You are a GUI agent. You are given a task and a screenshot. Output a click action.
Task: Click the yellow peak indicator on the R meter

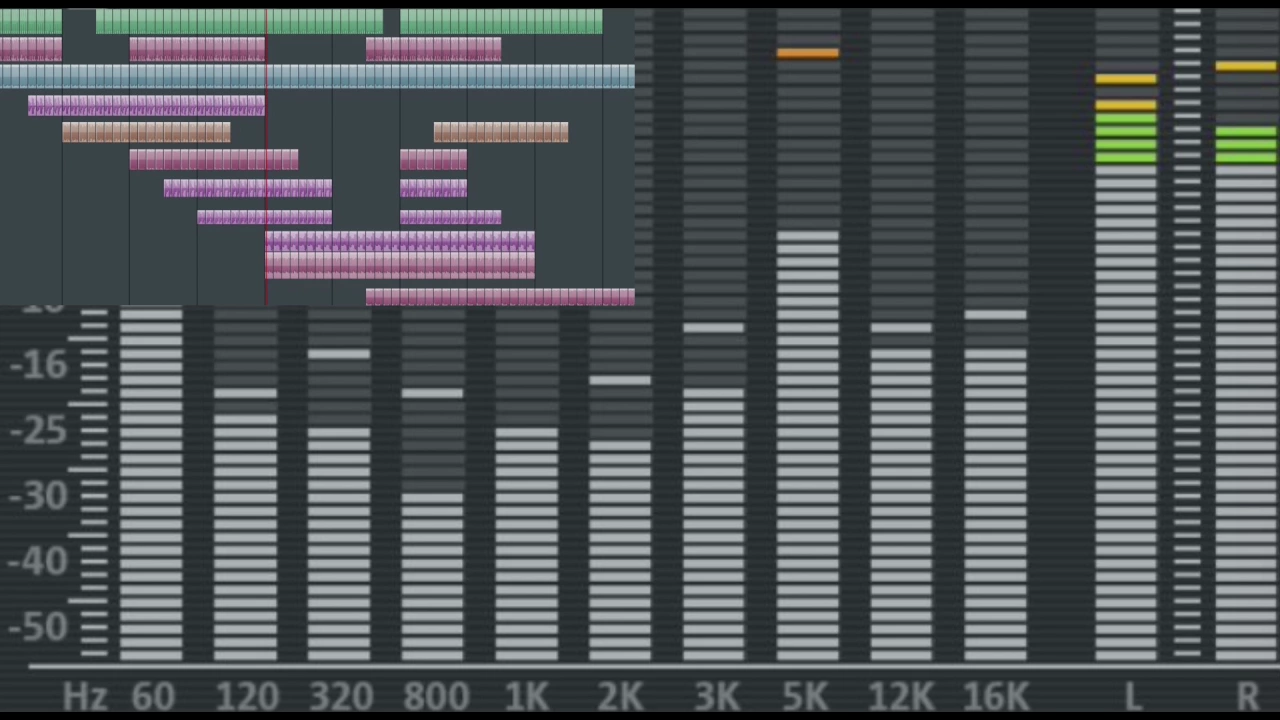click(x=1246, y=66)
